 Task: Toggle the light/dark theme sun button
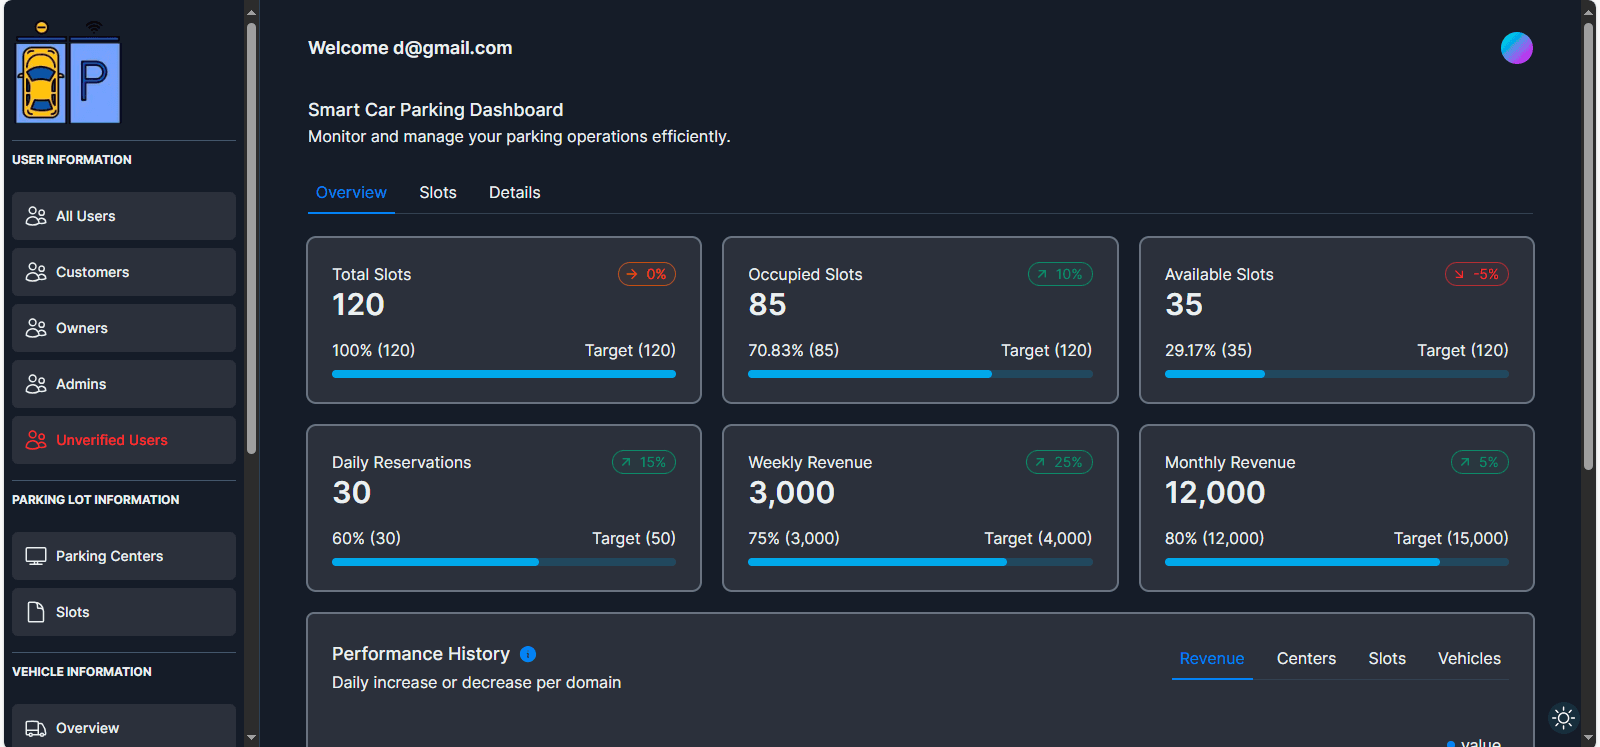(x=1563, y=718)
